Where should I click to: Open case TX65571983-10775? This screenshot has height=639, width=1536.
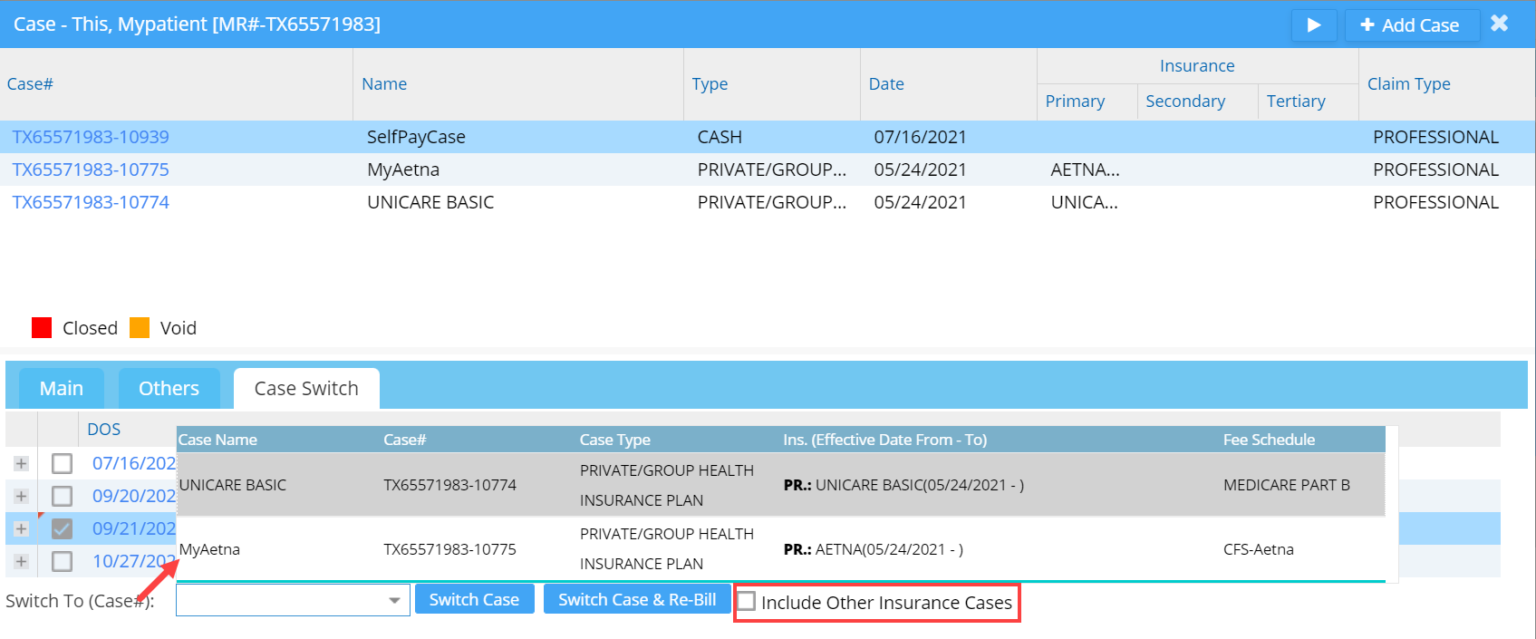click(x=91, y=169)
